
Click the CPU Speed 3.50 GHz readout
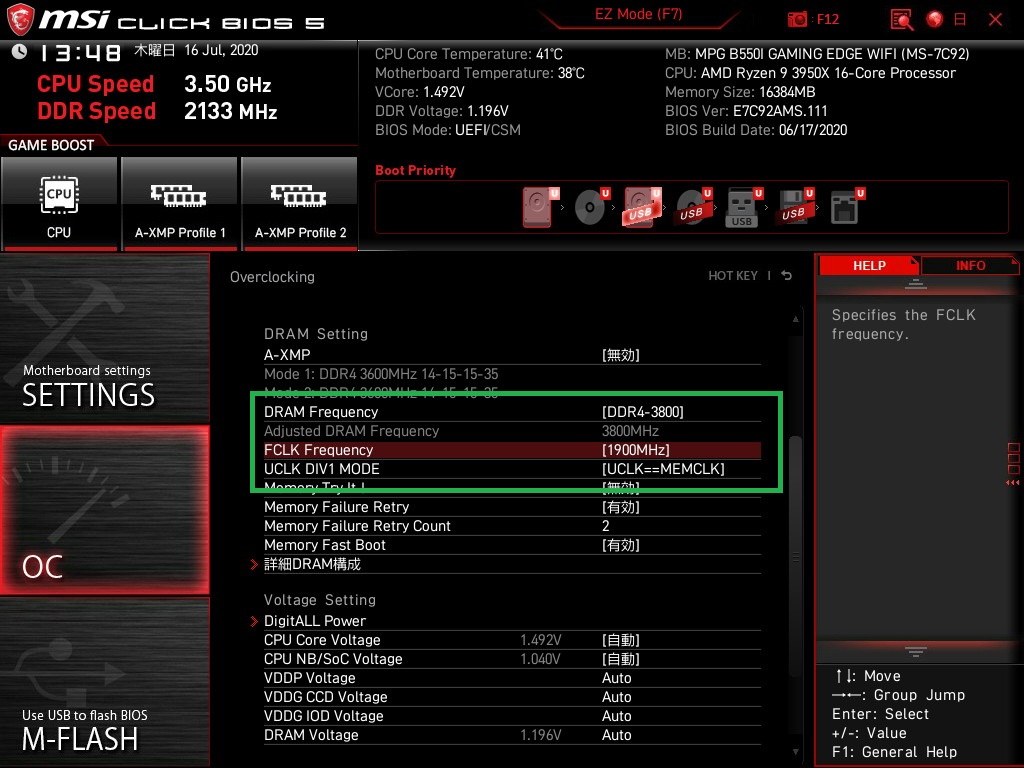(154, 84)
